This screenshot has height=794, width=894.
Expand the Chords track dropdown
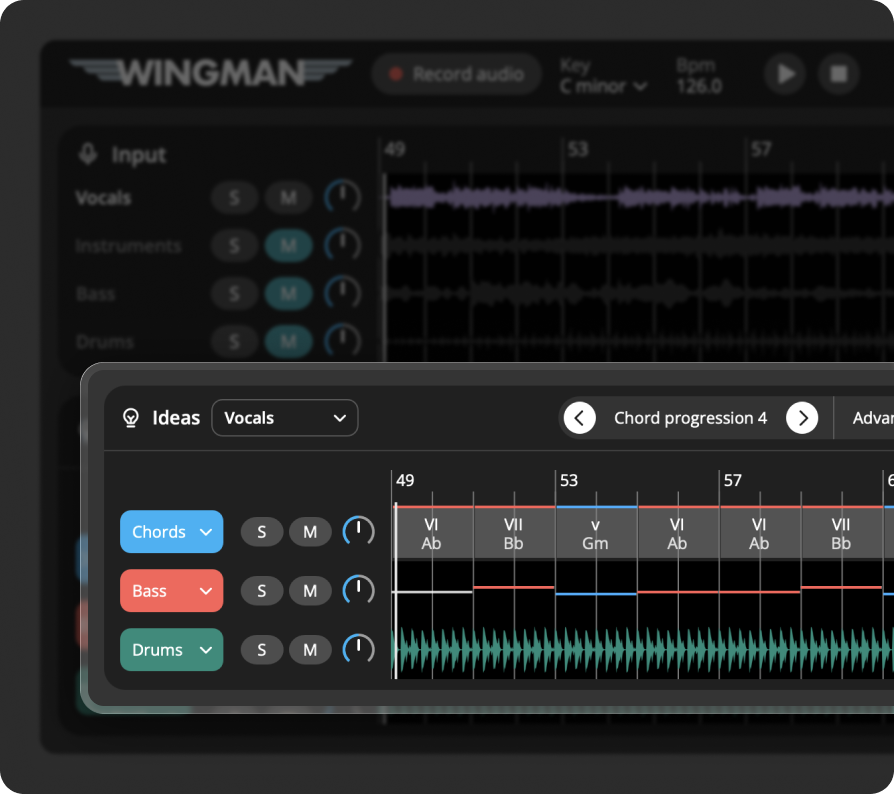click(x=172, y=532)
